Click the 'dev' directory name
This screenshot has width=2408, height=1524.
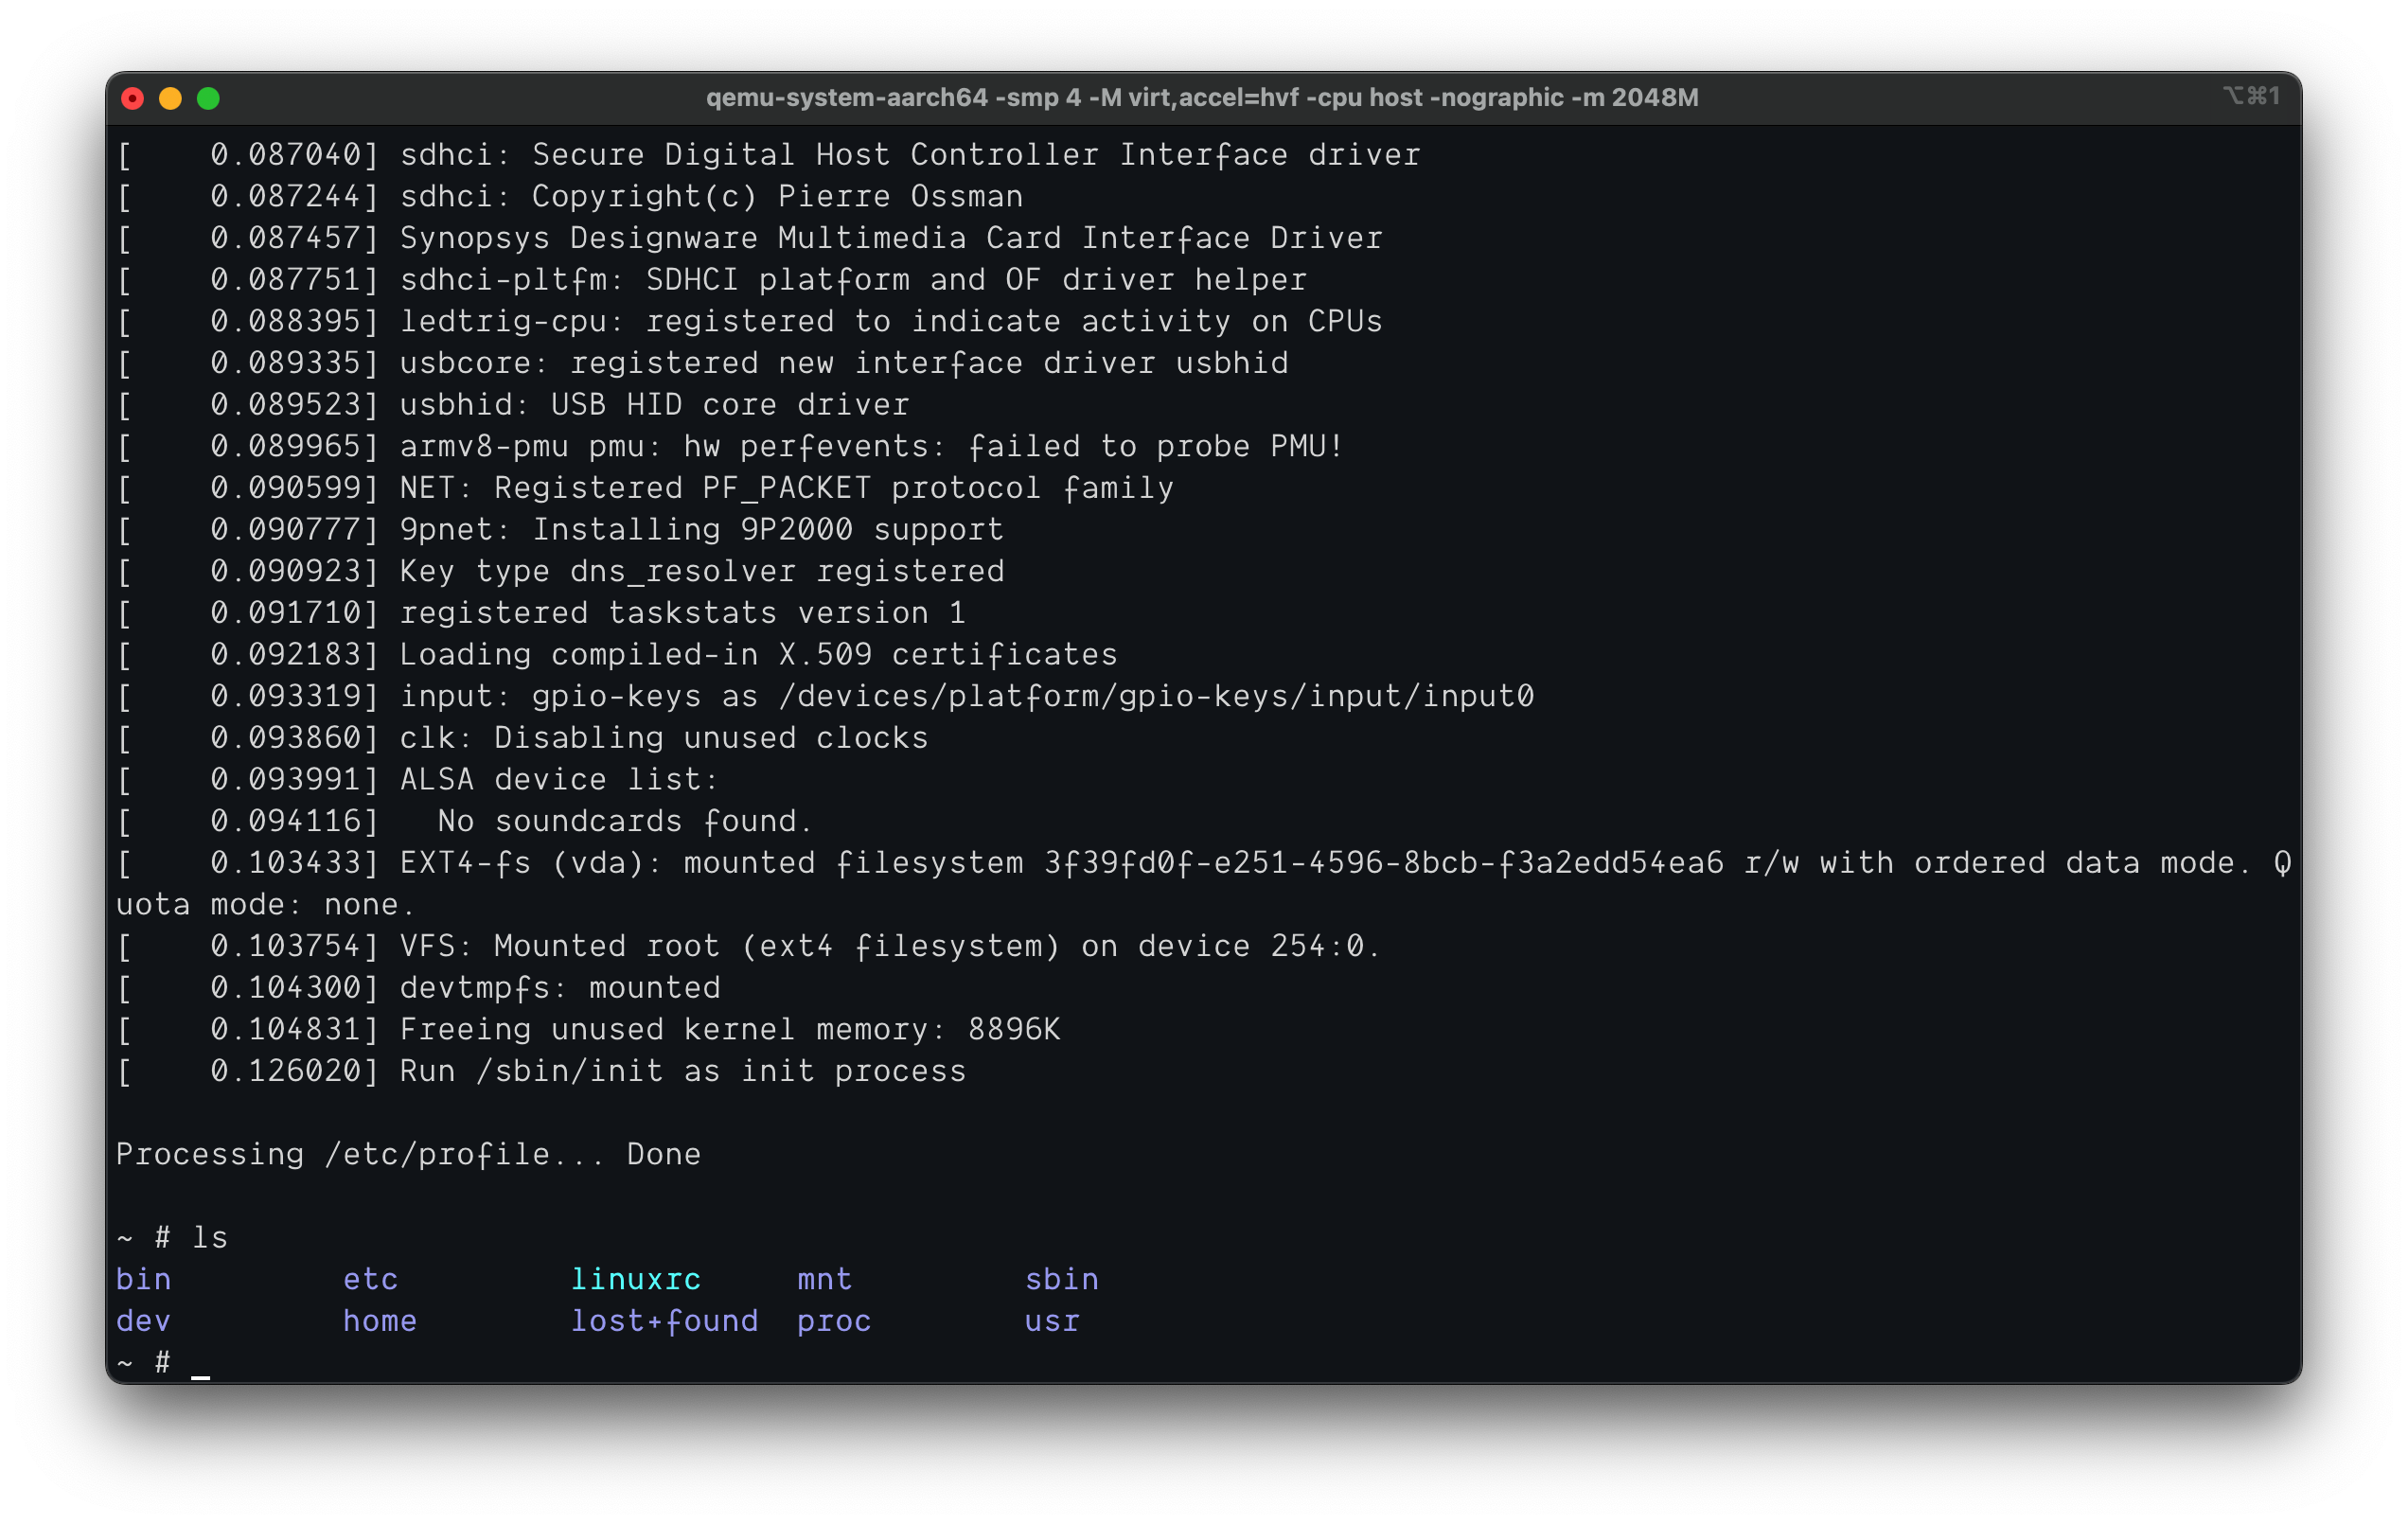[x=144, y=1321]
